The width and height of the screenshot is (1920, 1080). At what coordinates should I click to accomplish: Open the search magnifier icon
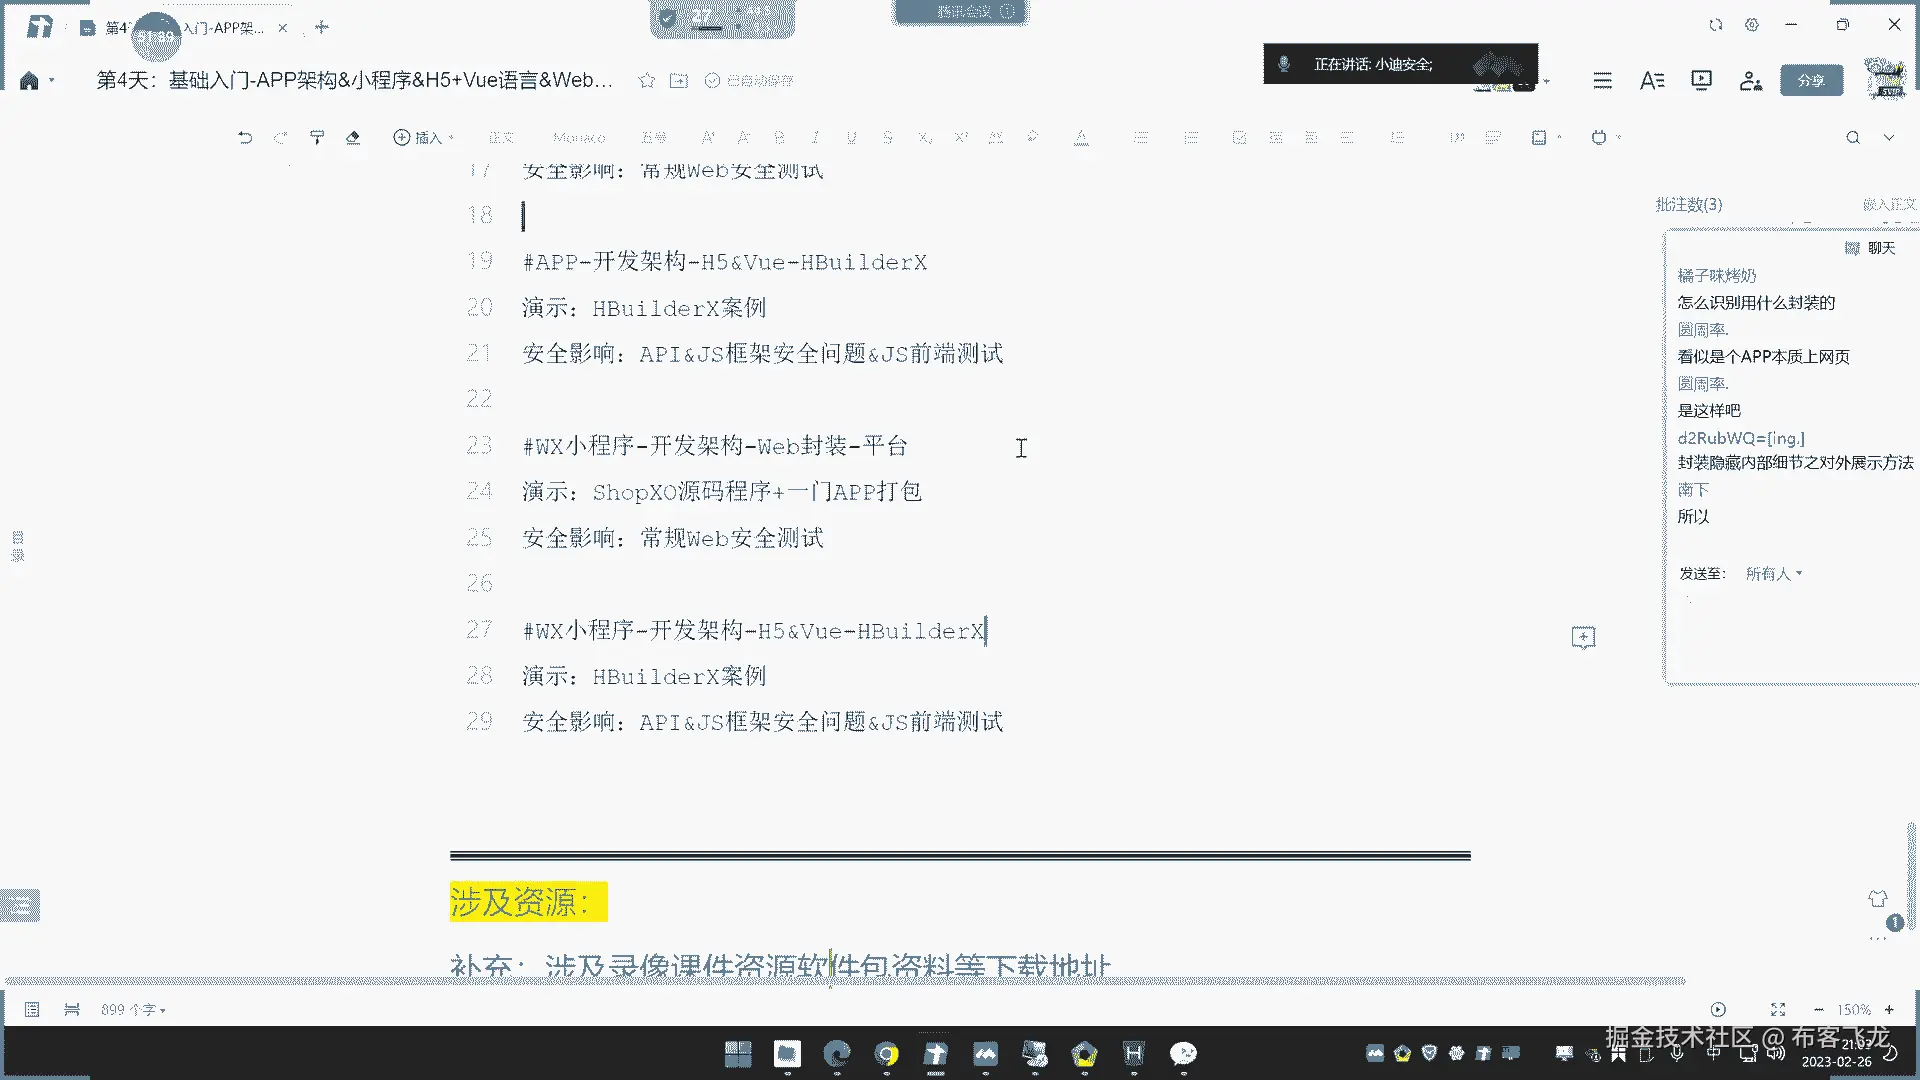[x=1853, y=138]
